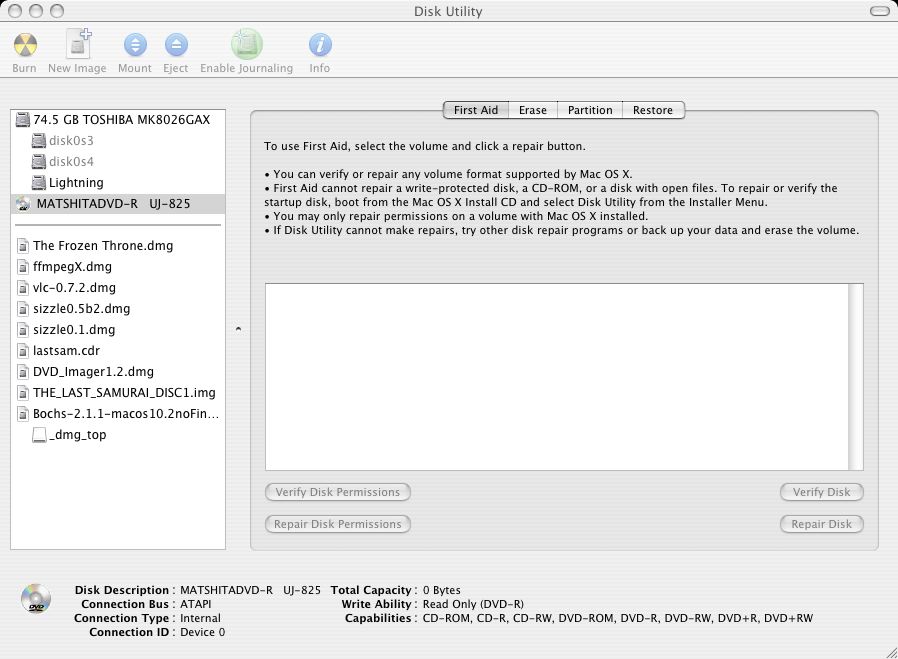Select the disk0s3 volume icon

38,140
